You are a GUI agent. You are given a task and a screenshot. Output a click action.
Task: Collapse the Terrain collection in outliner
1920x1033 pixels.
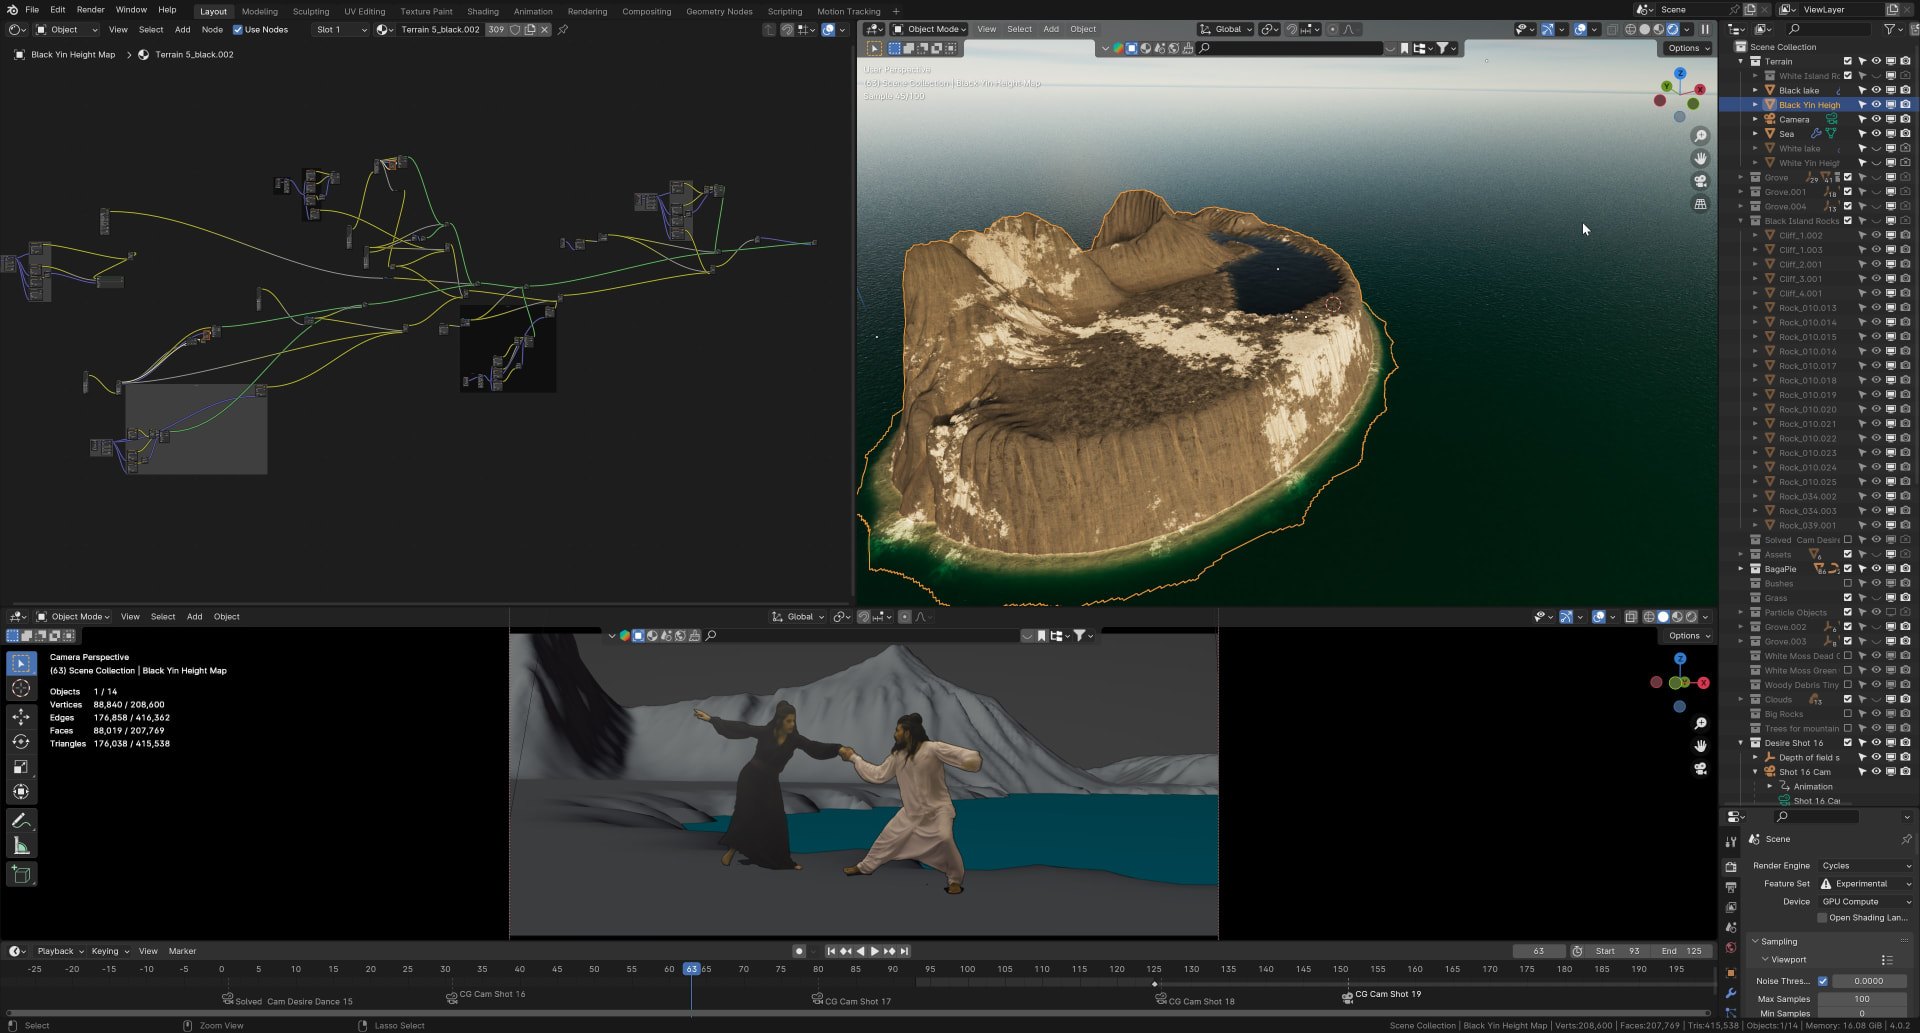point(1741,61)
